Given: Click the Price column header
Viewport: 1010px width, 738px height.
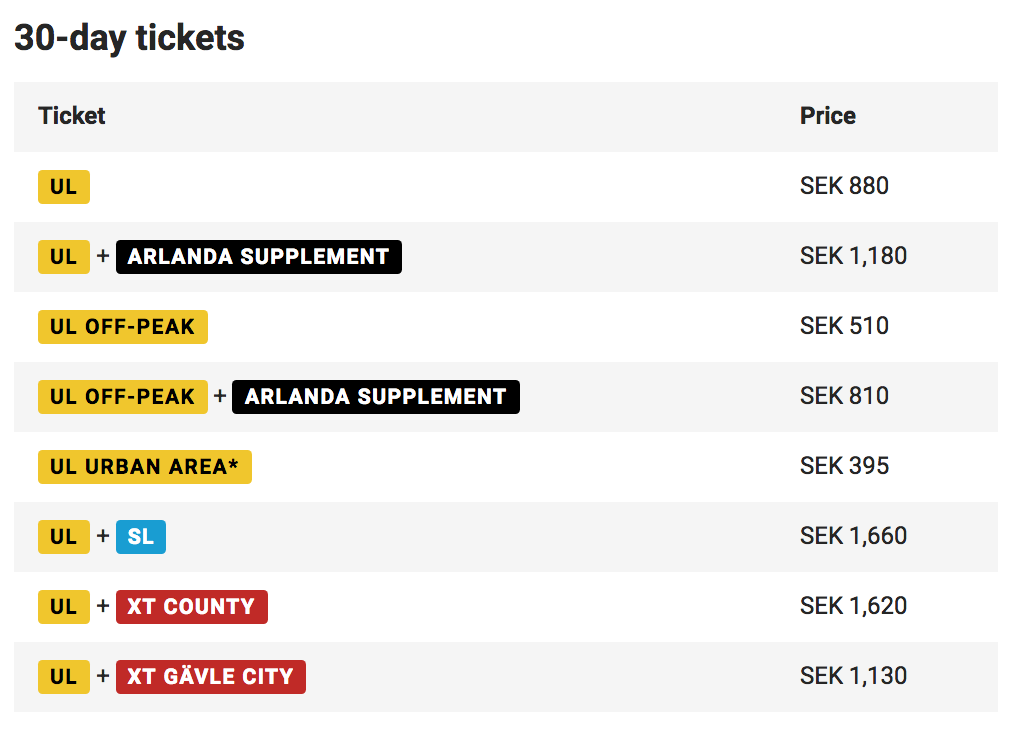Looking at the screenshot, I should (x=827, y=116).
